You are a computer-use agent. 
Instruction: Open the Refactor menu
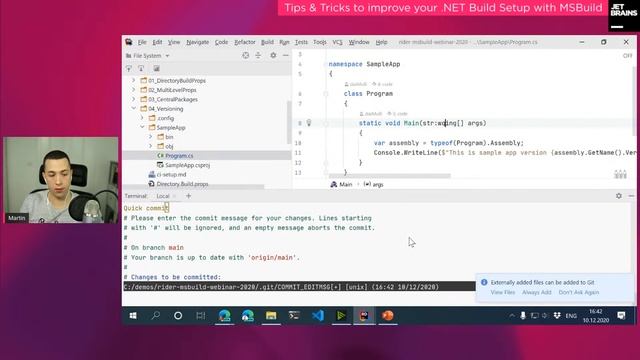245,42
